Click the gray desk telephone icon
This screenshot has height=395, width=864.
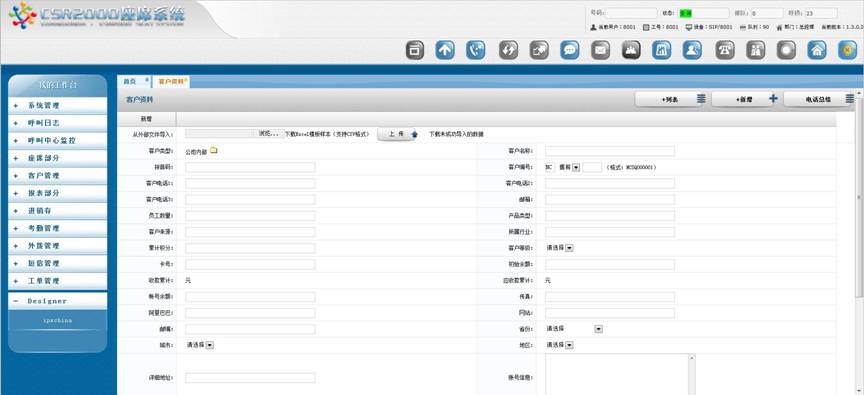point(725,50)
